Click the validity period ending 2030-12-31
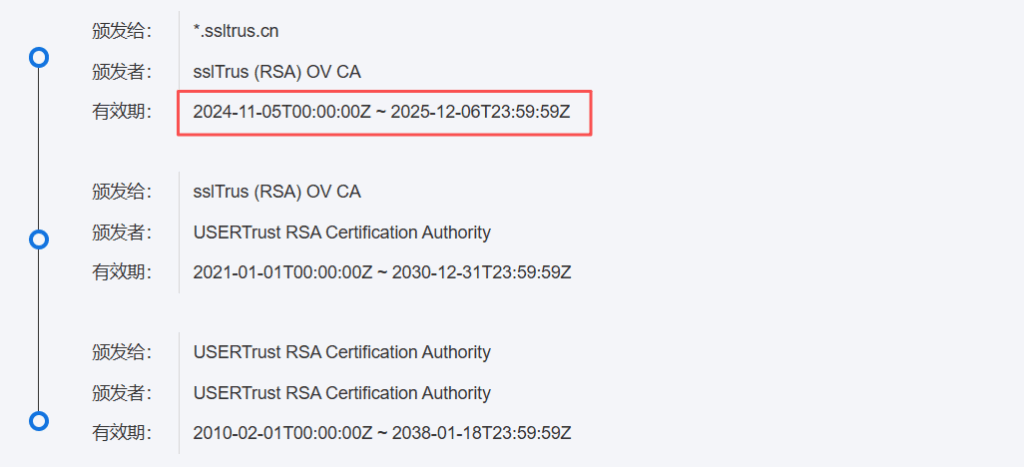The width and height of the screenshot is (1024, 467). tap(382, 272)
